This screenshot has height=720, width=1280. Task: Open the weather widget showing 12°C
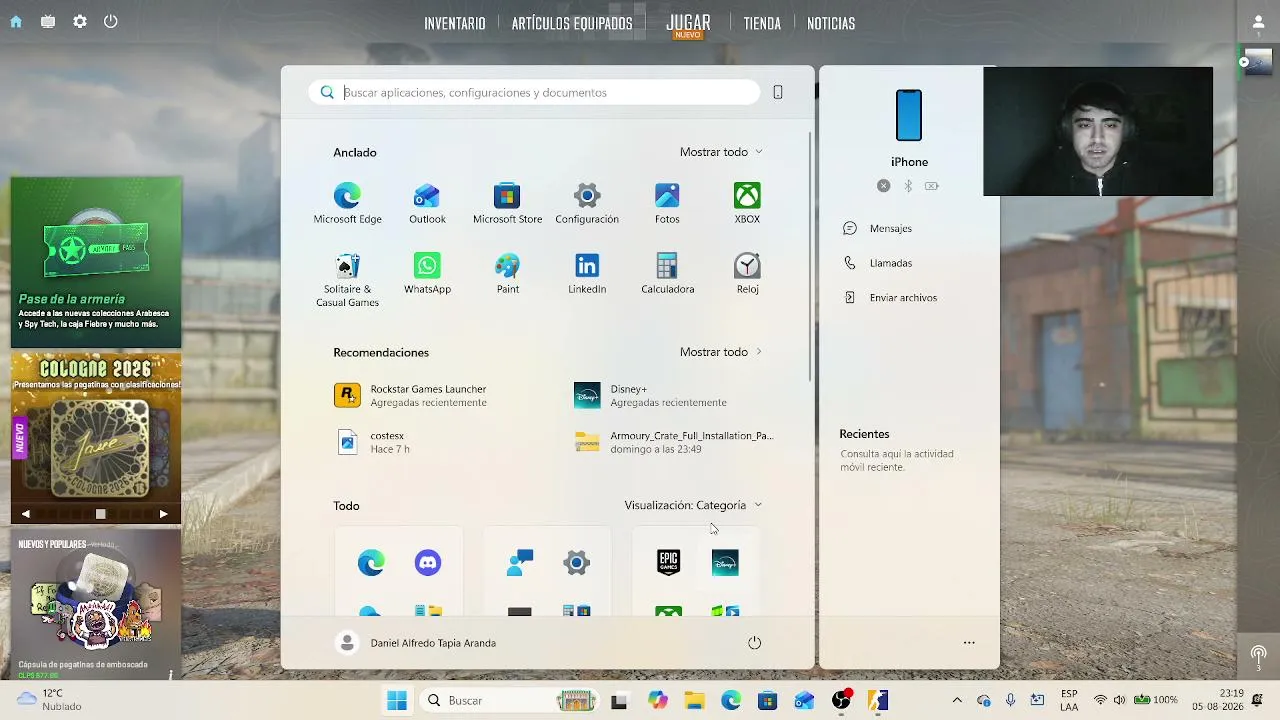pos(49,700)
